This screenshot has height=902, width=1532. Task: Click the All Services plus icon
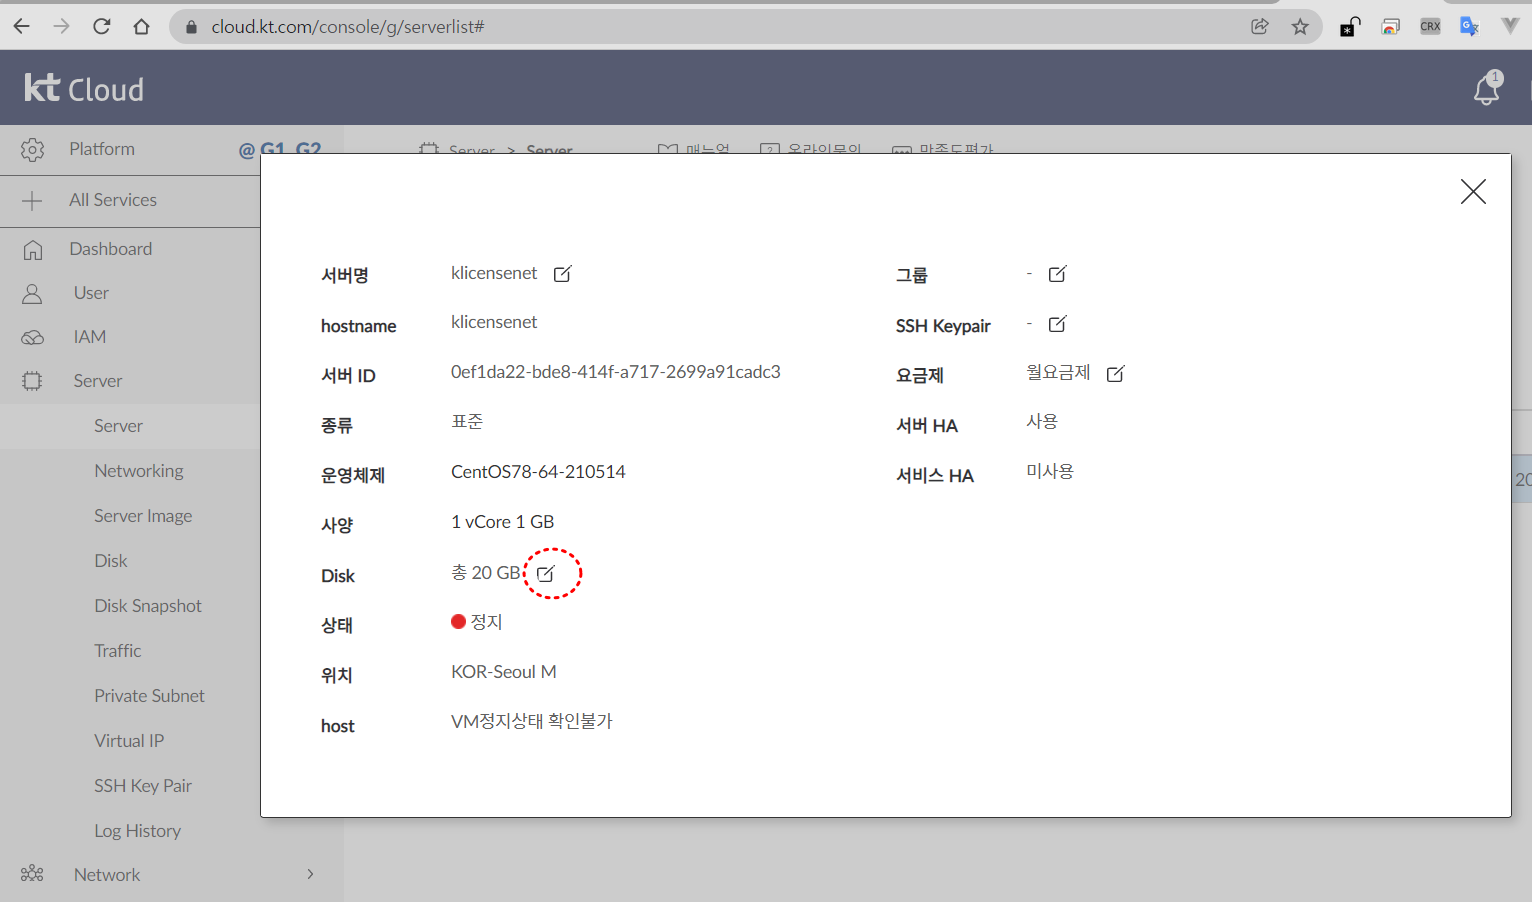click(32, 201)
